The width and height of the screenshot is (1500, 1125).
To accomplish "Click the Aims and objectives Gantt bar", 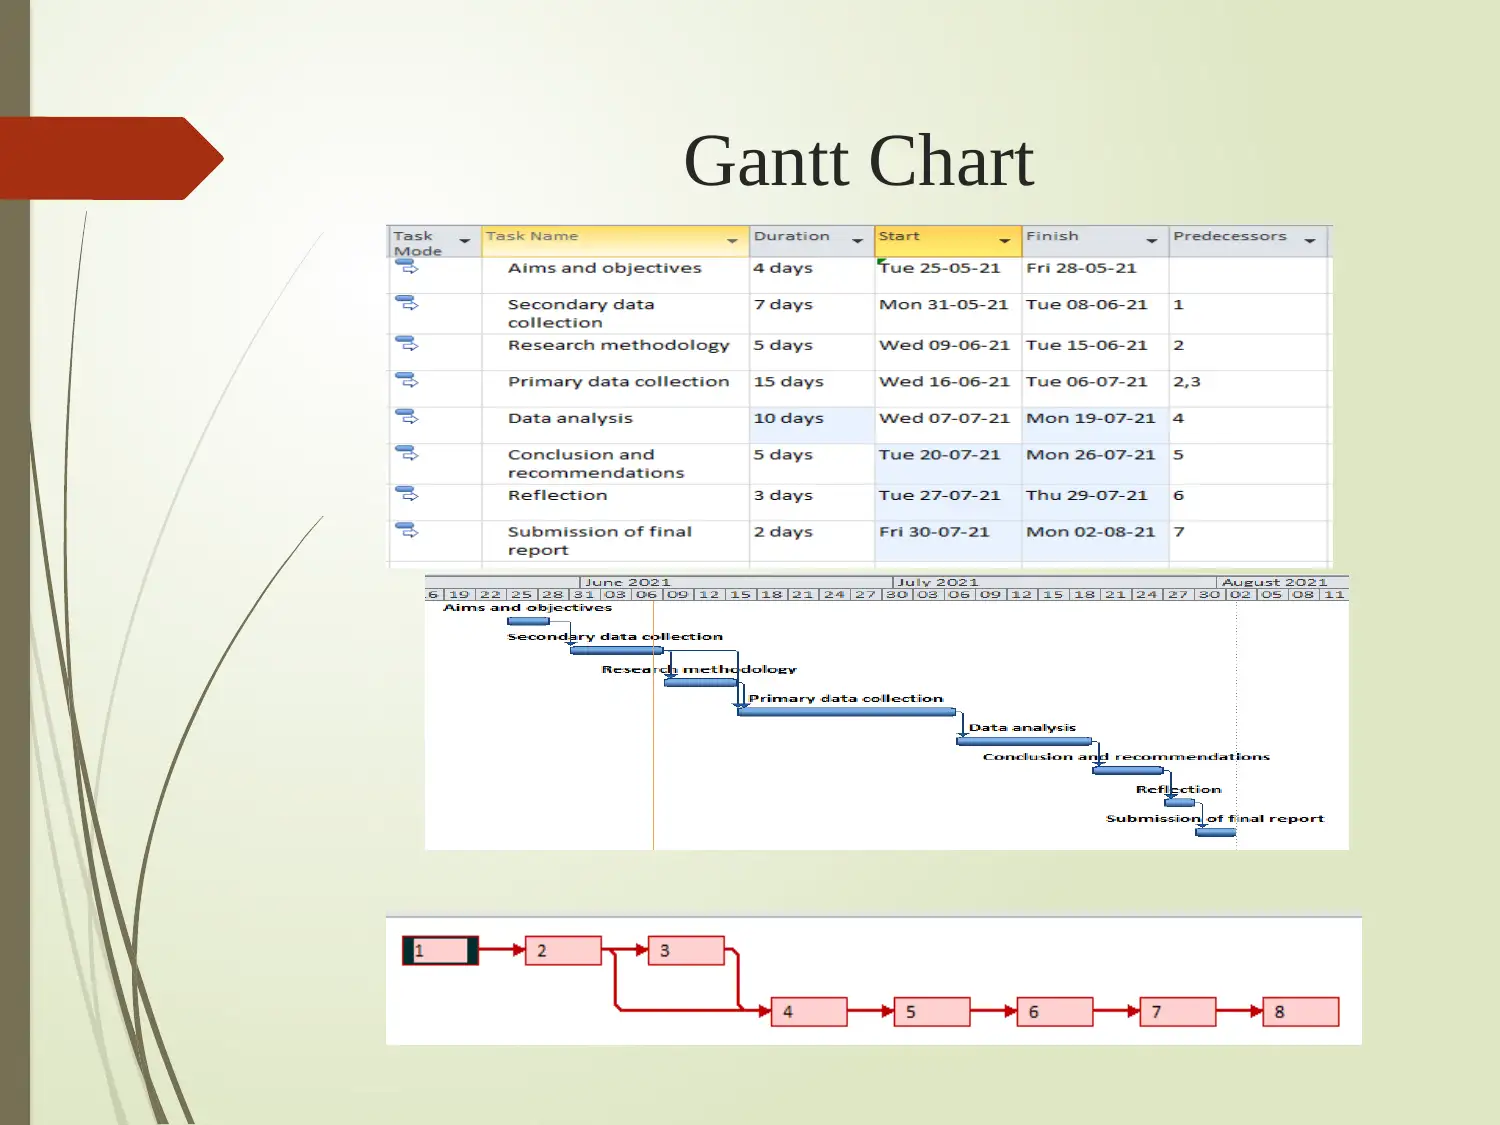I will [528, 621].
